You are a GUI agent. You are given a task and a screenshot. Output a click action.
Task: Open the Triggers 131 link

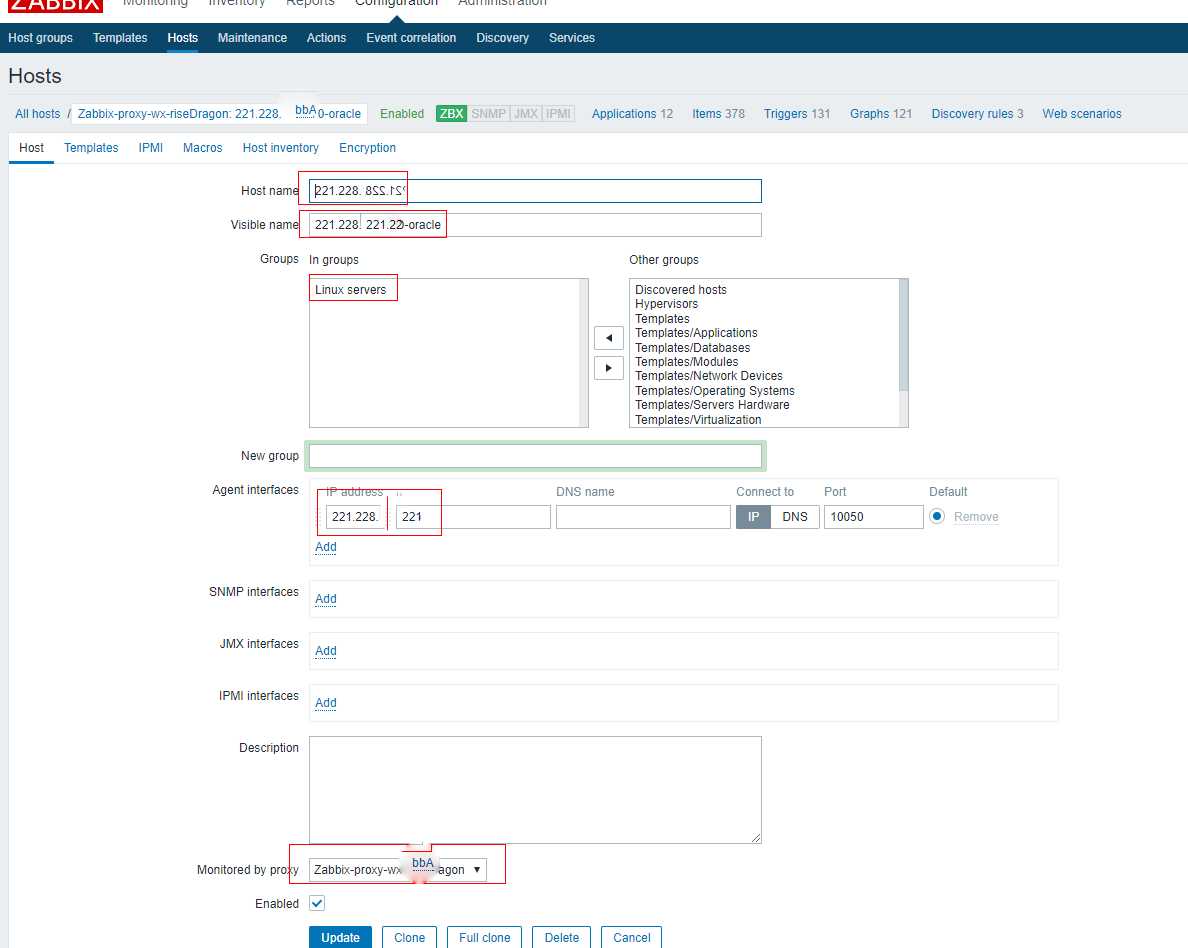point(797,114)
